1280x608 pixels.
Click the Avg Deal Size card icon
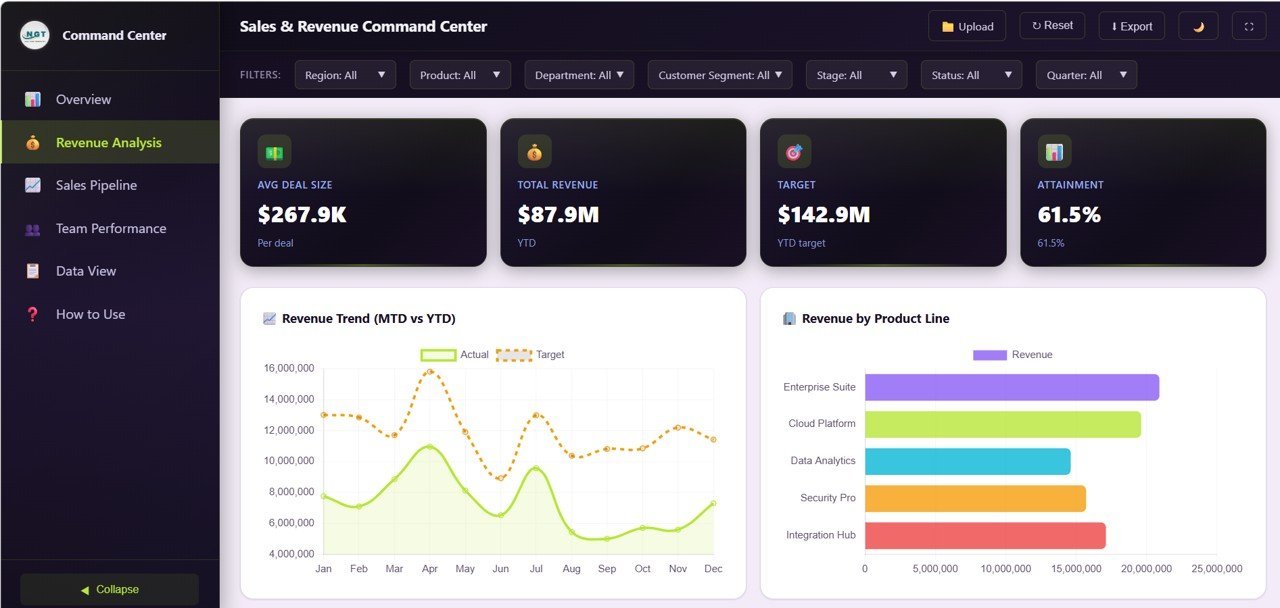tap(274, 151)
